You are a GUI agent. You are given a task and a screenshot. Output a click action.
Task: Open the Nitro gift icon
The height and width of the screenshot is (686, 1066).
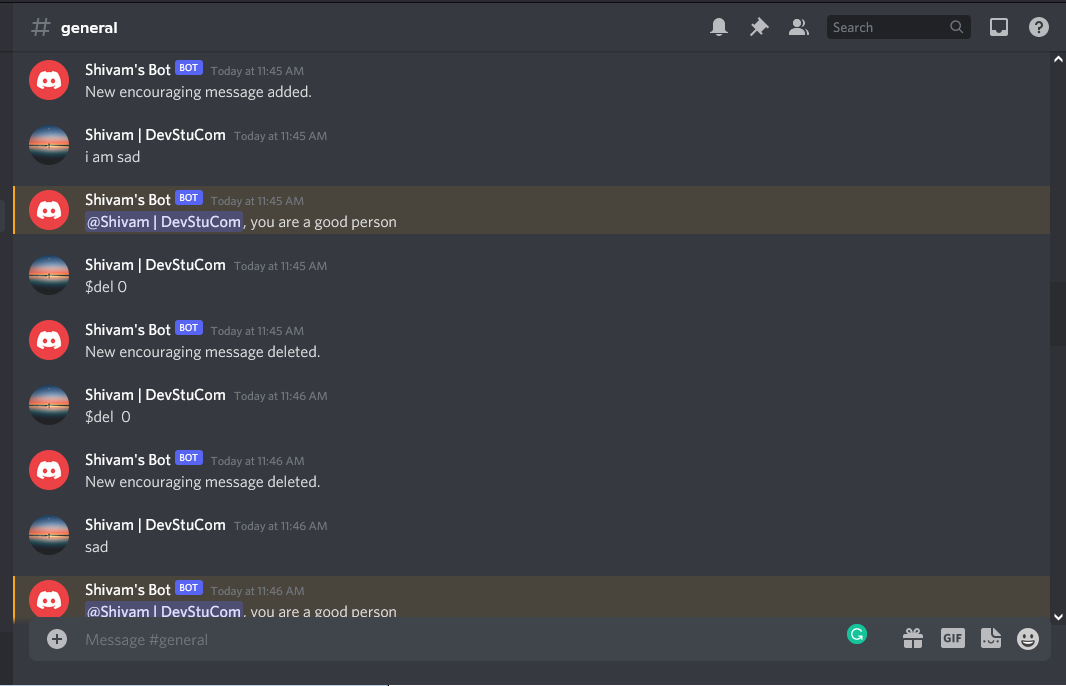913,638
